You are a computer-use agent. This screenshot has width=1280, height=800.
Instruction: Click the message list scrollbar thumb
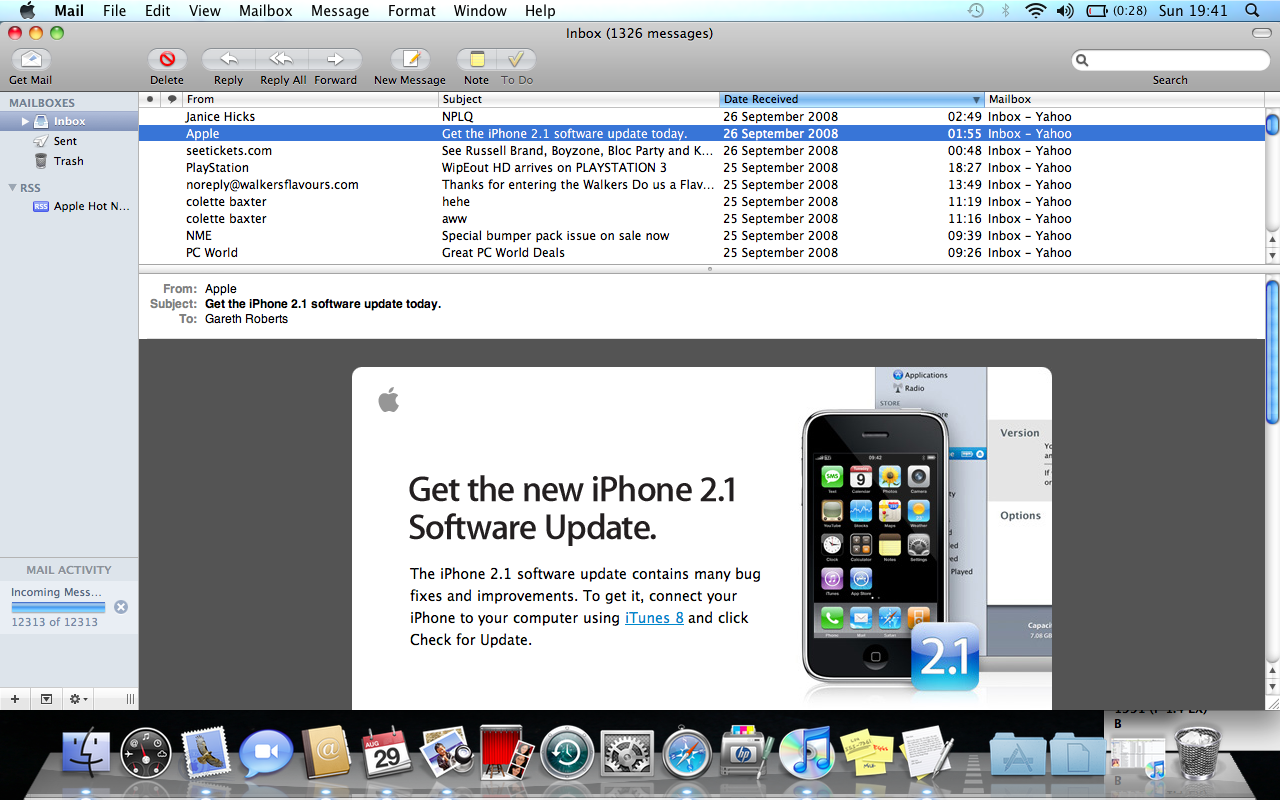pyautogui.click(x=1272, y=124)
